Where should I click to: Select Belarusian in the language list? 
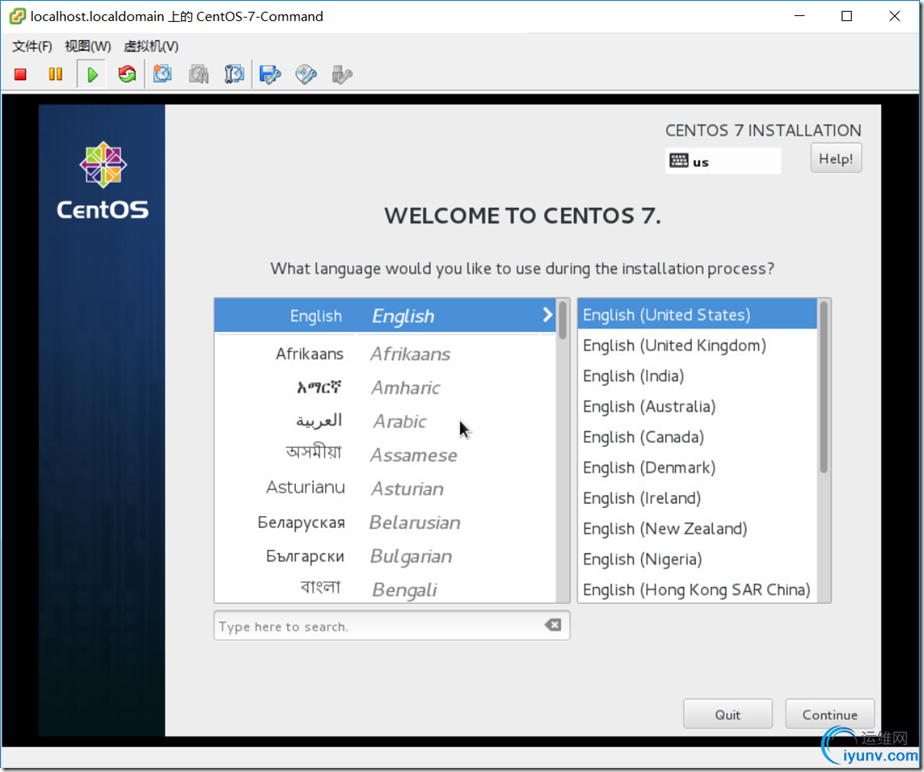[385, 522]
